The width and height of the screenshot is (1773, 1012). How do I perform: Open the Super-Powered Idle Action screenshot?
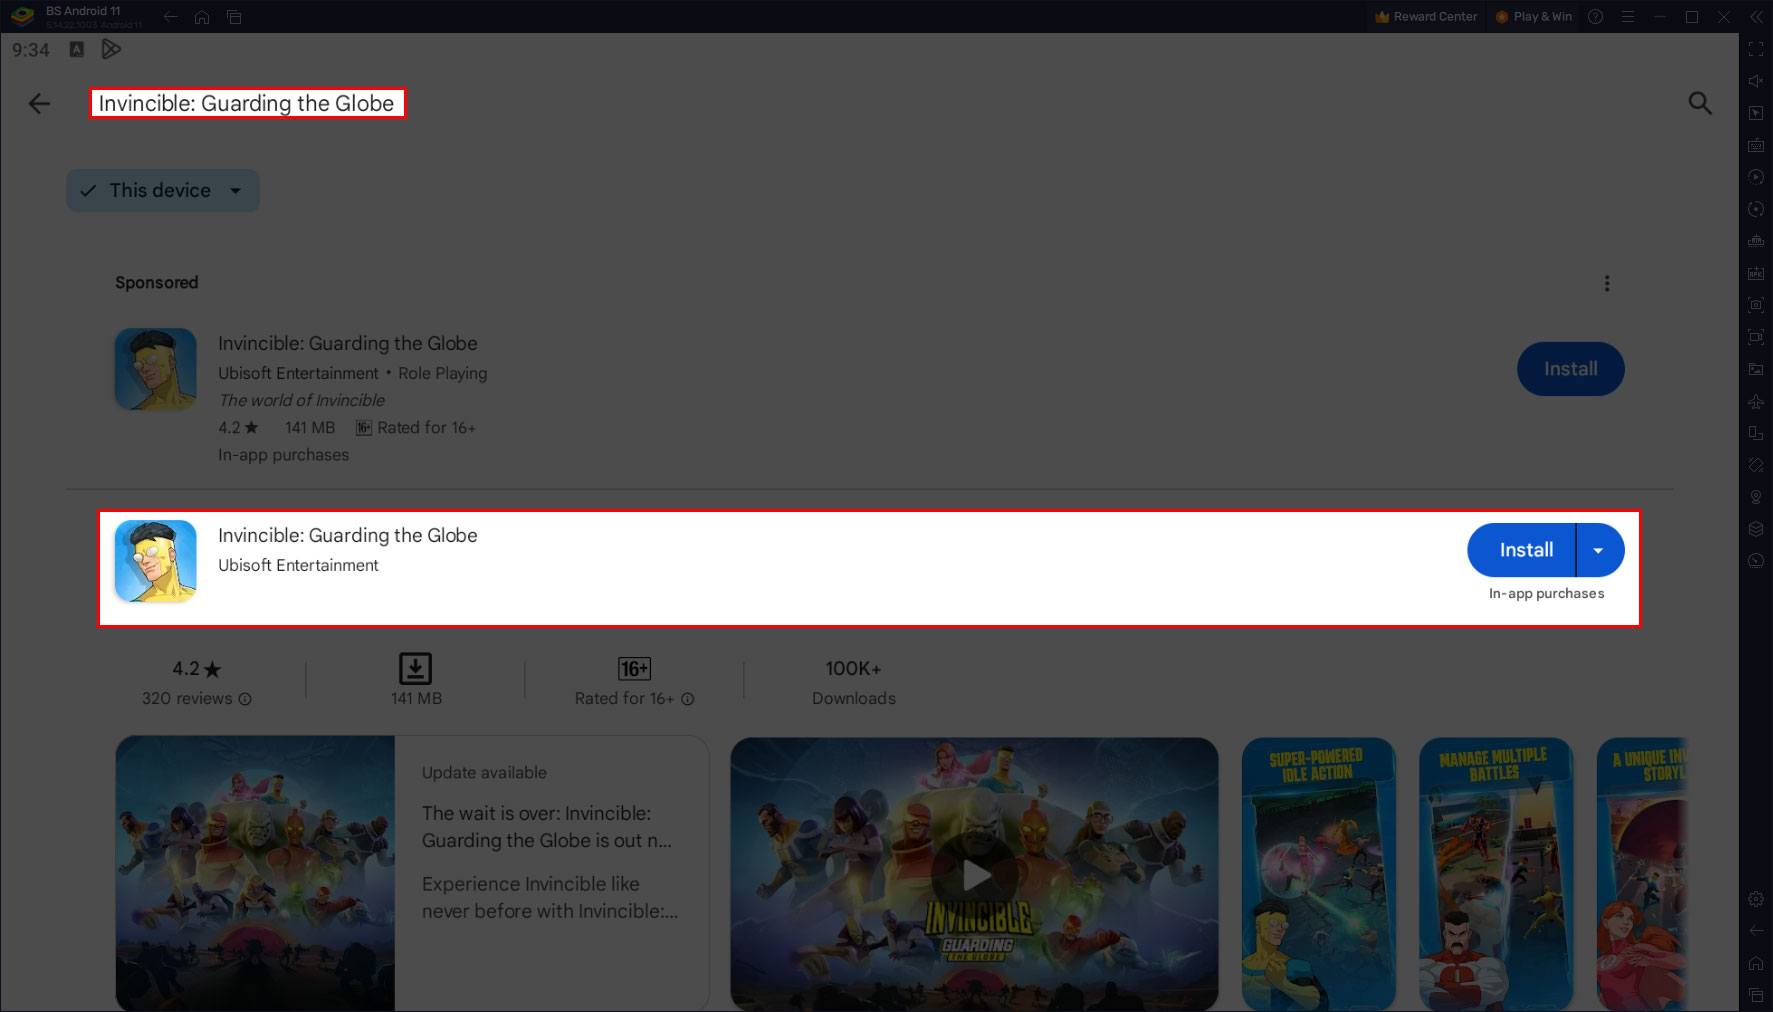pos(1318,875)
